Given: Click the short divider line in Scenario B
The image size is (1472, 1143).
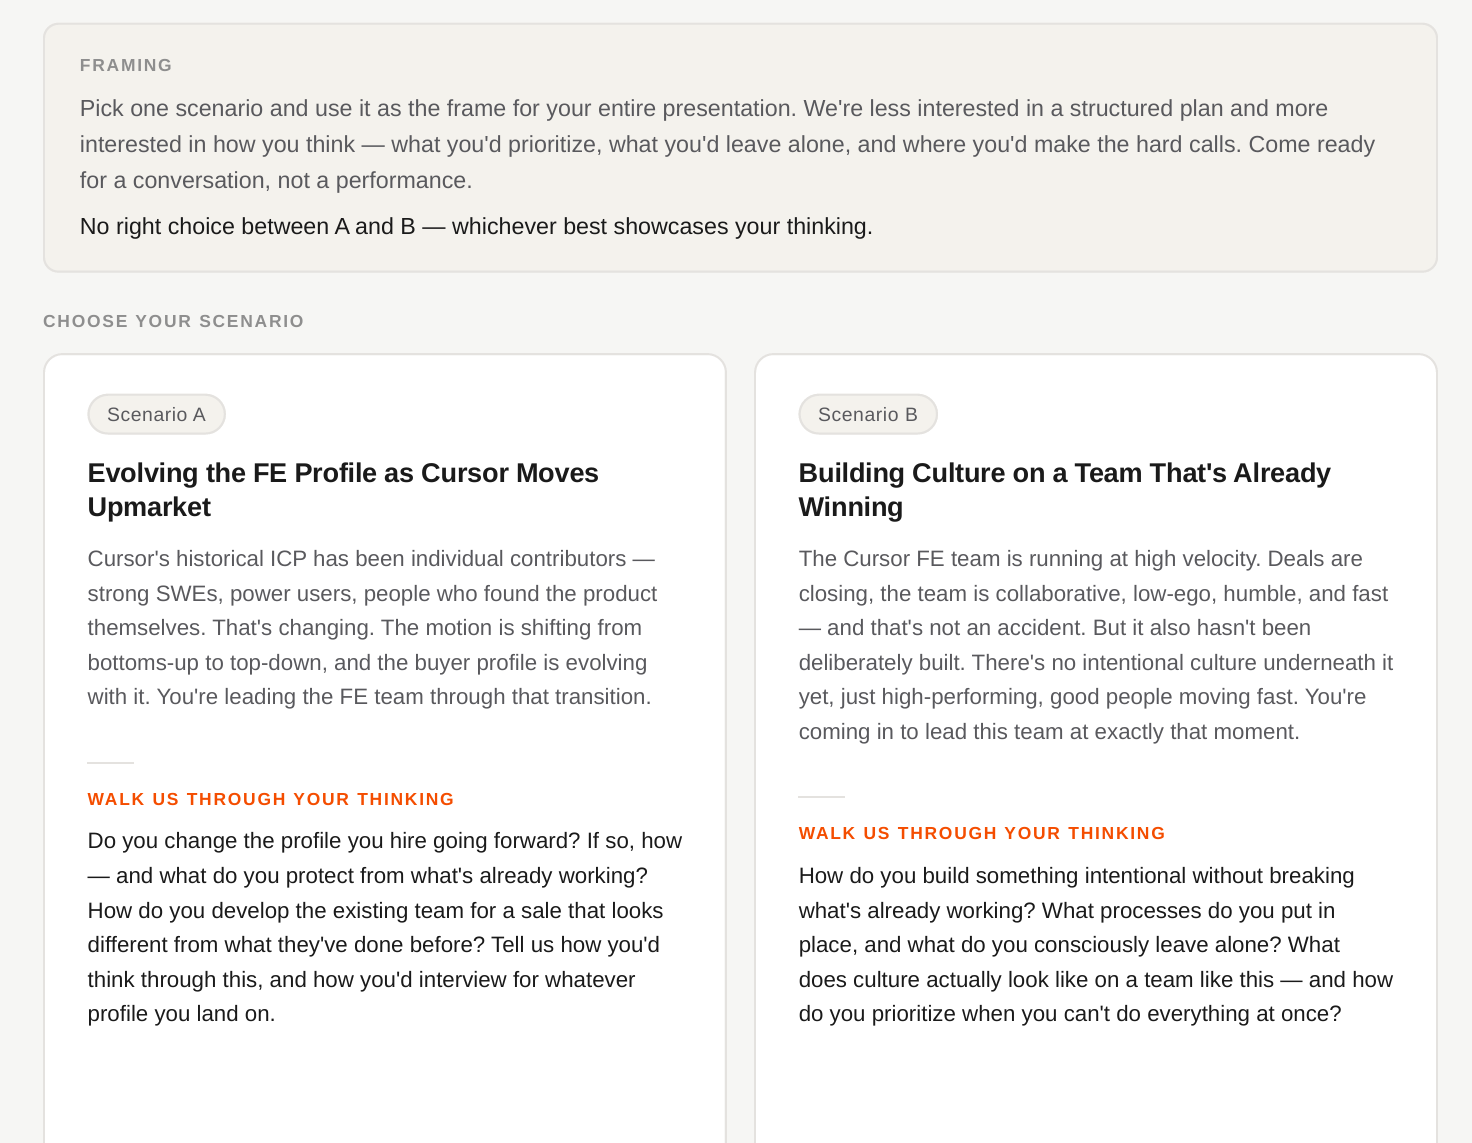Looking at the screenshot, I should click(822, 797).
